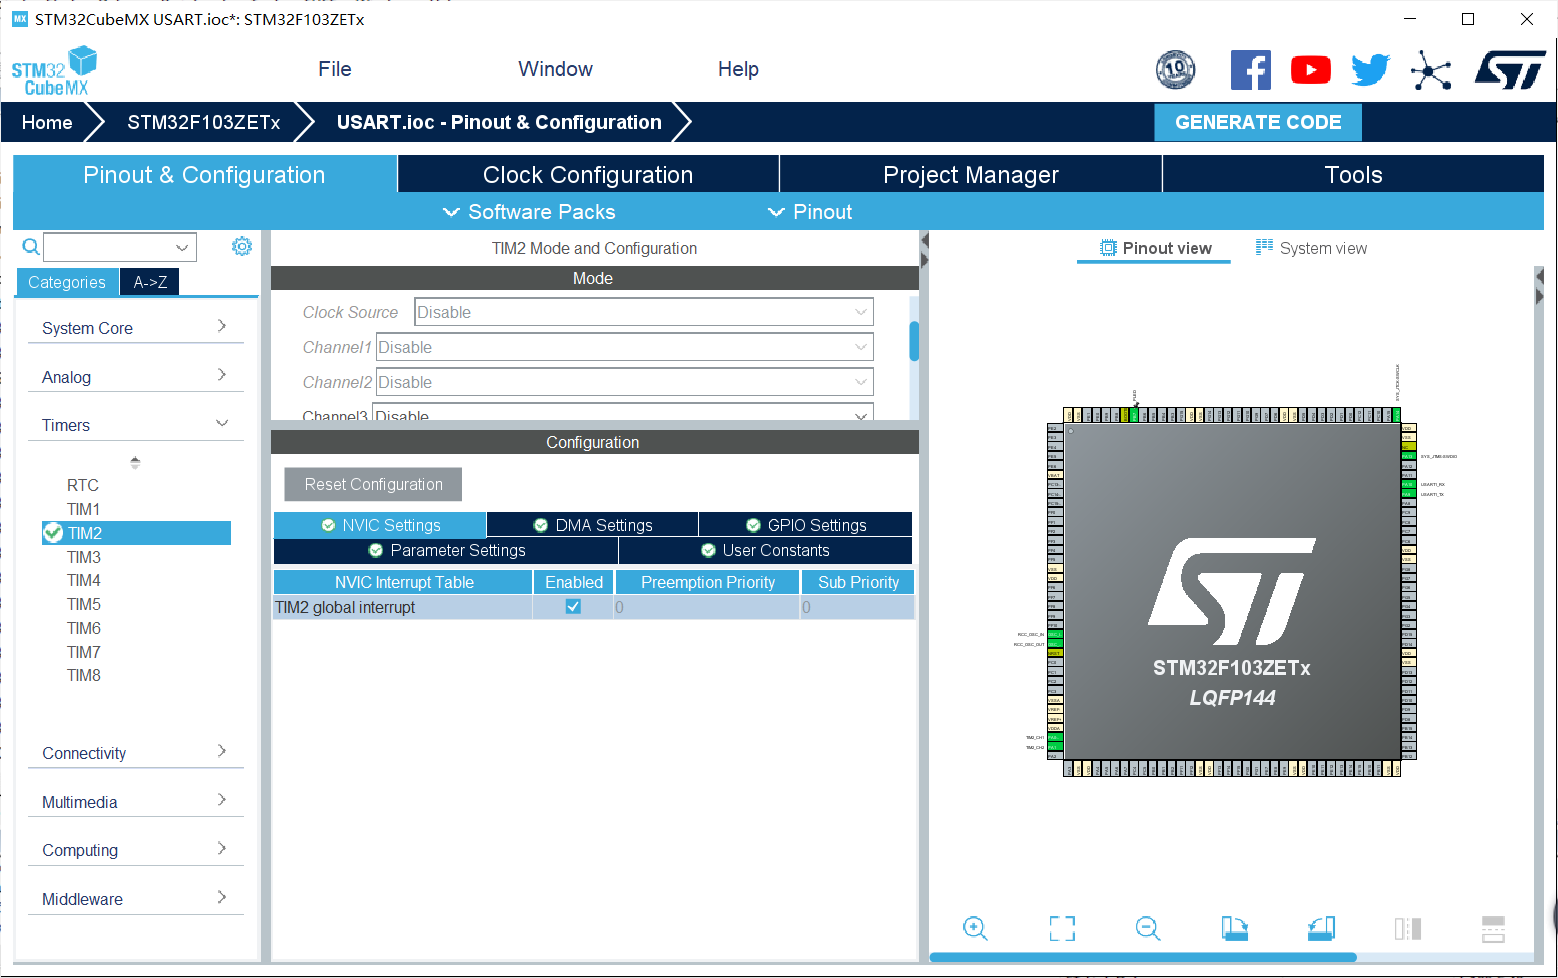Zoom out of the pinout view
Viewport: 1558px width, 978px height.
(1148, 929)
